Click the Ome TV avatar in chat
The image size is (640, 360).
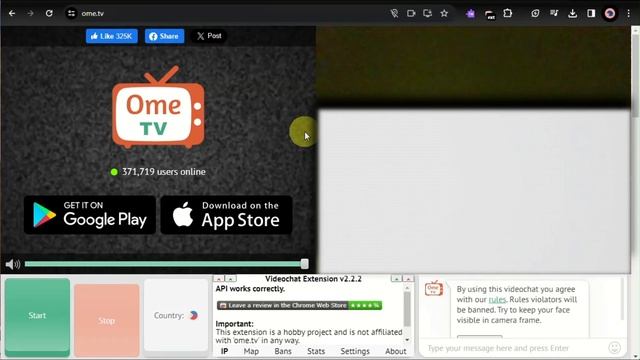[x=433, y=288]
